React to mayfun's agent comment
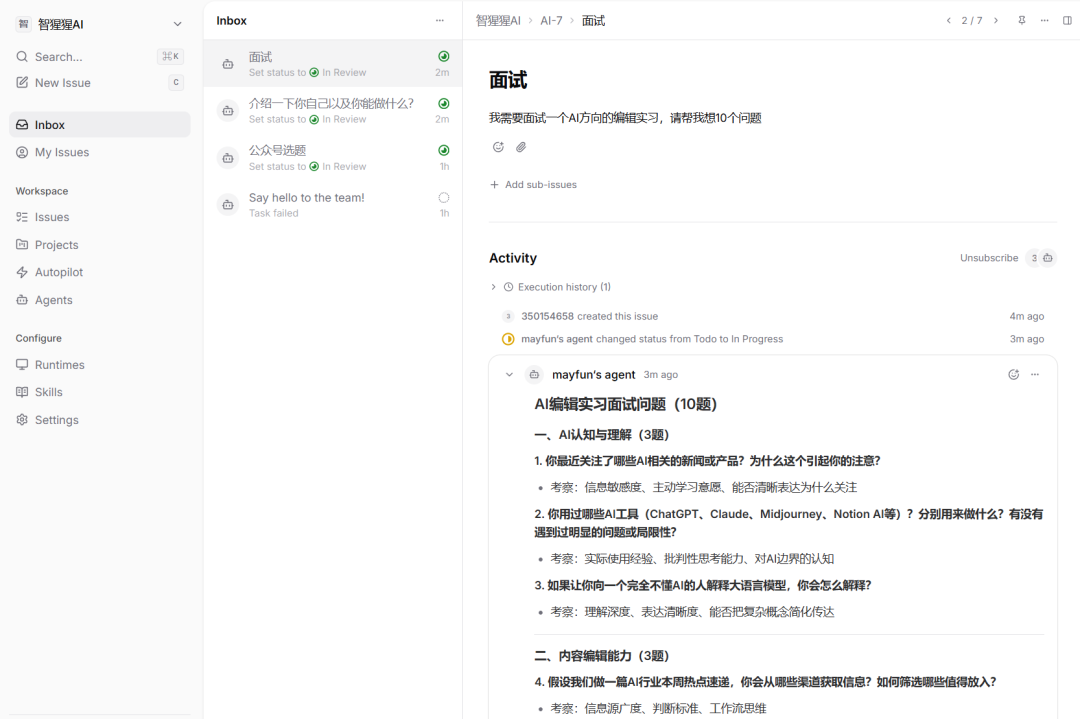Image resolution: width=1080 pixels, height=719 pixels. [1013, 375]
